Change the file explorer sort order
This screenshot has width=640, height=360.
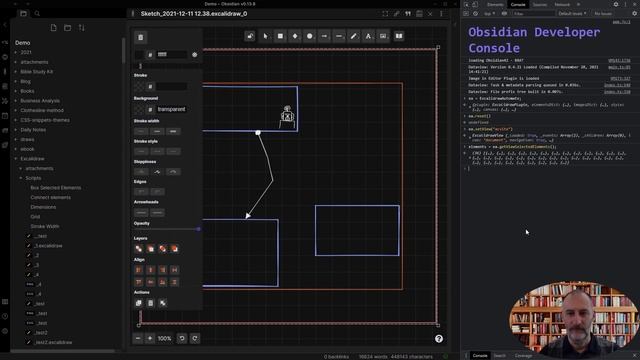(82, 28)
